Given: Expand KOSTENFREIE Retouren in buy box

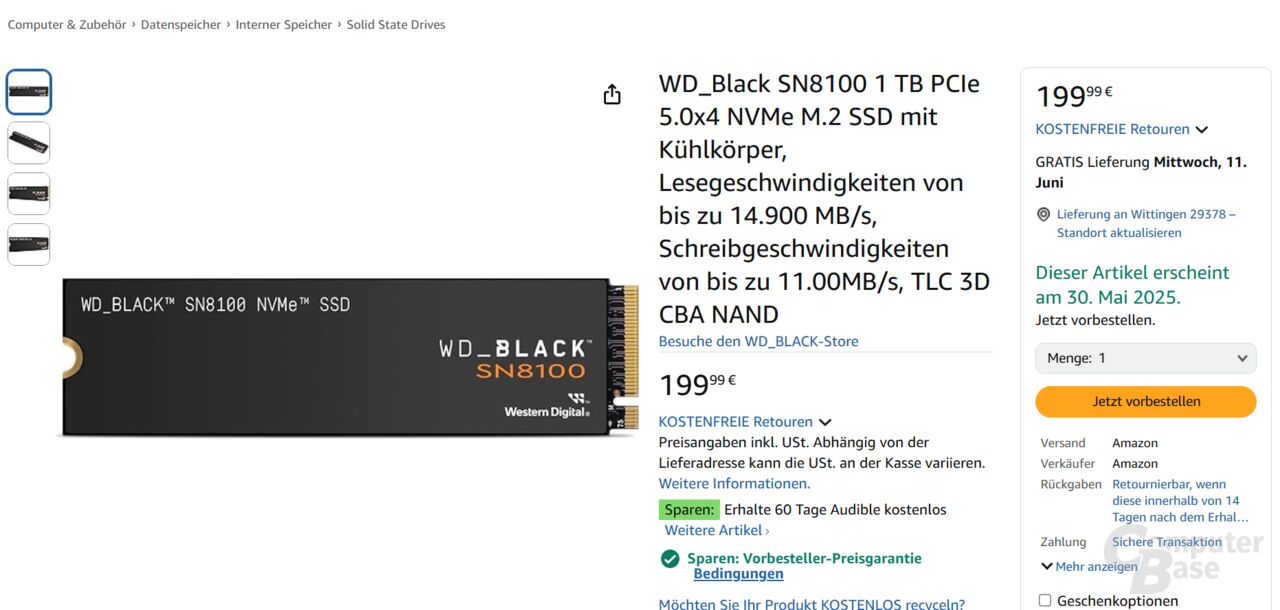Looking at the screenshot, I should 1121,129.
